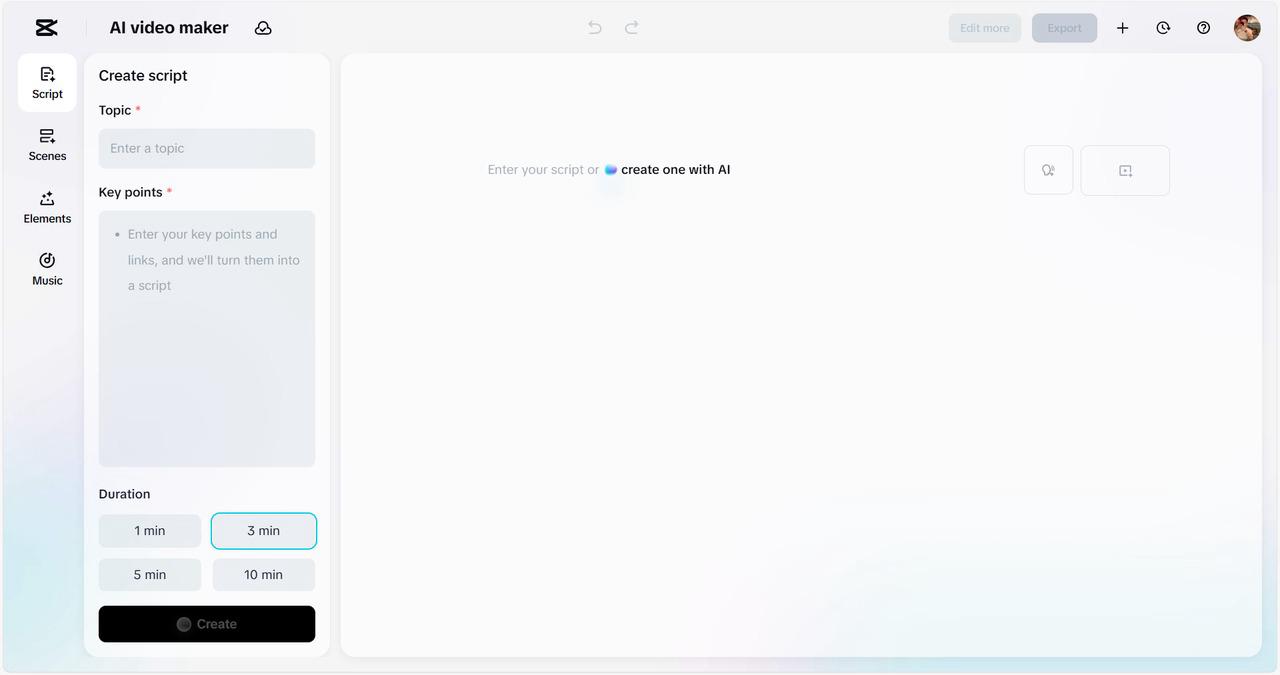The width and height of the screenshot is (1280, 675).
Task: Click the undo arrow icon
Action: point(595,28)
